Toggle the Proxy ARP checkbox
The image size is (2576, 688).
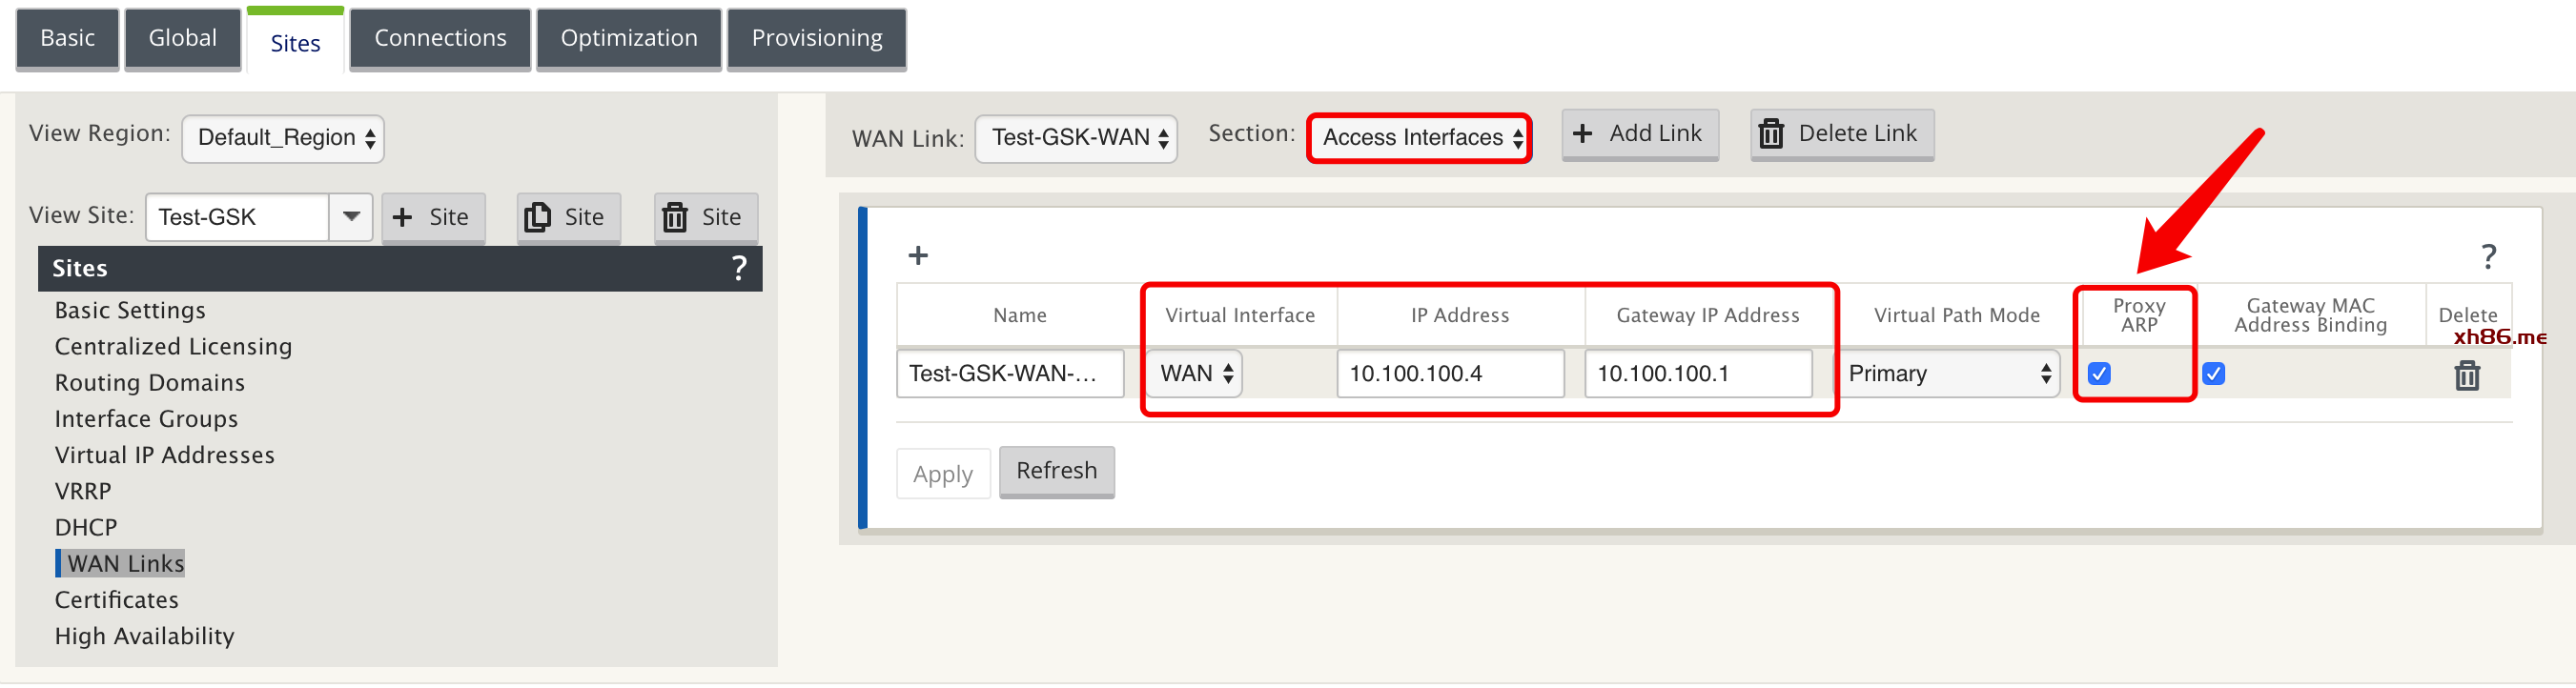tap(2099, 374)
